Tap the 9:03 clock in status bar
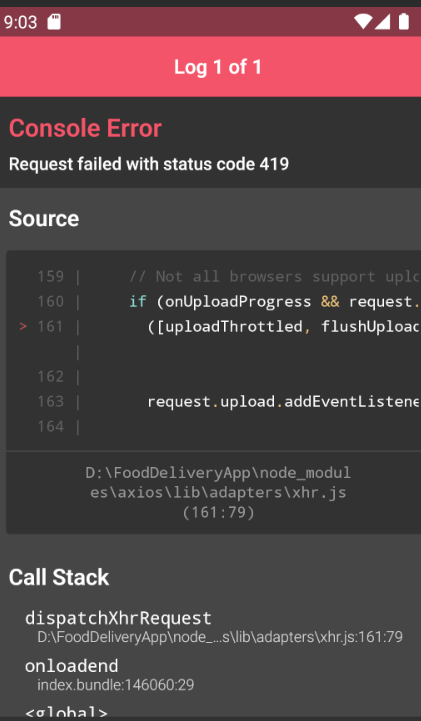The width and height of the screenshot is (421, 721). pos(20,22)
